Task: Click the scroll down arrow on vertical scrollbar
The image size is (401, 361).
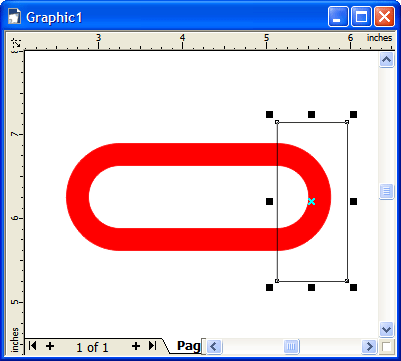Action: [386, 330]
